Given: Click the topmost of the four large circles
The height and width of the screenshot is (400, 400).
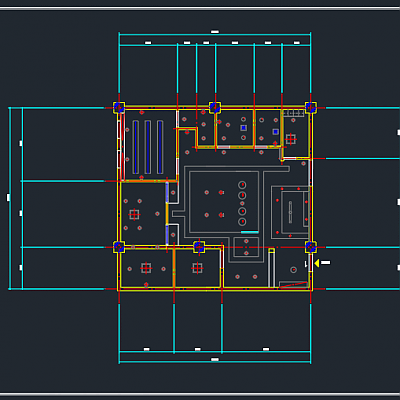Looking at the screenshot, I should point(242,185).
